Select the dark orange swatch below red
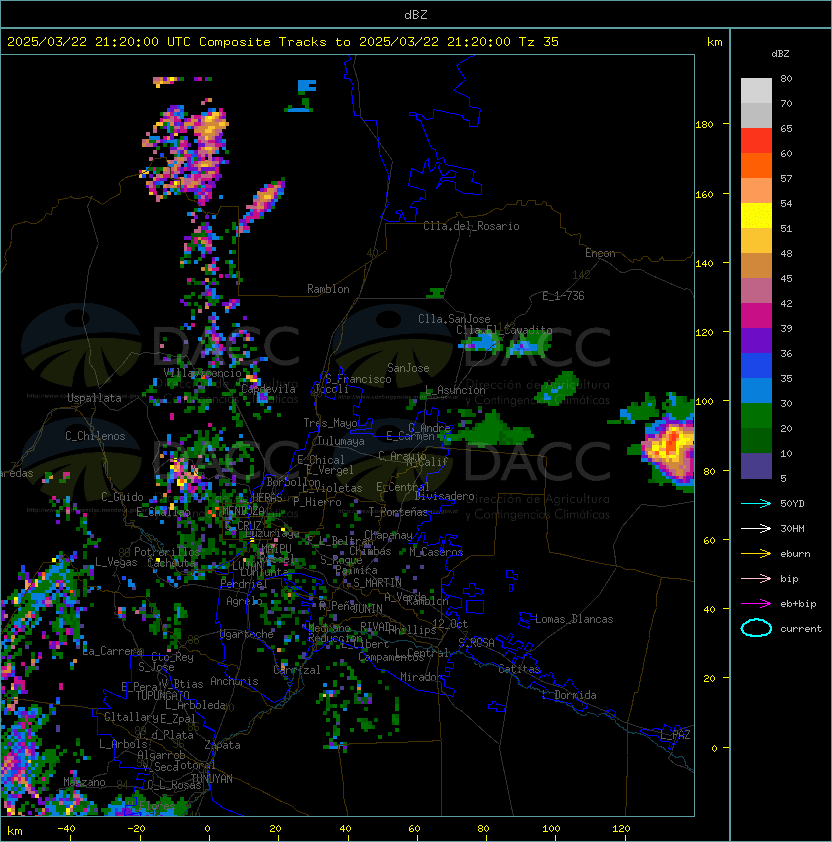 tap(756, 165)
